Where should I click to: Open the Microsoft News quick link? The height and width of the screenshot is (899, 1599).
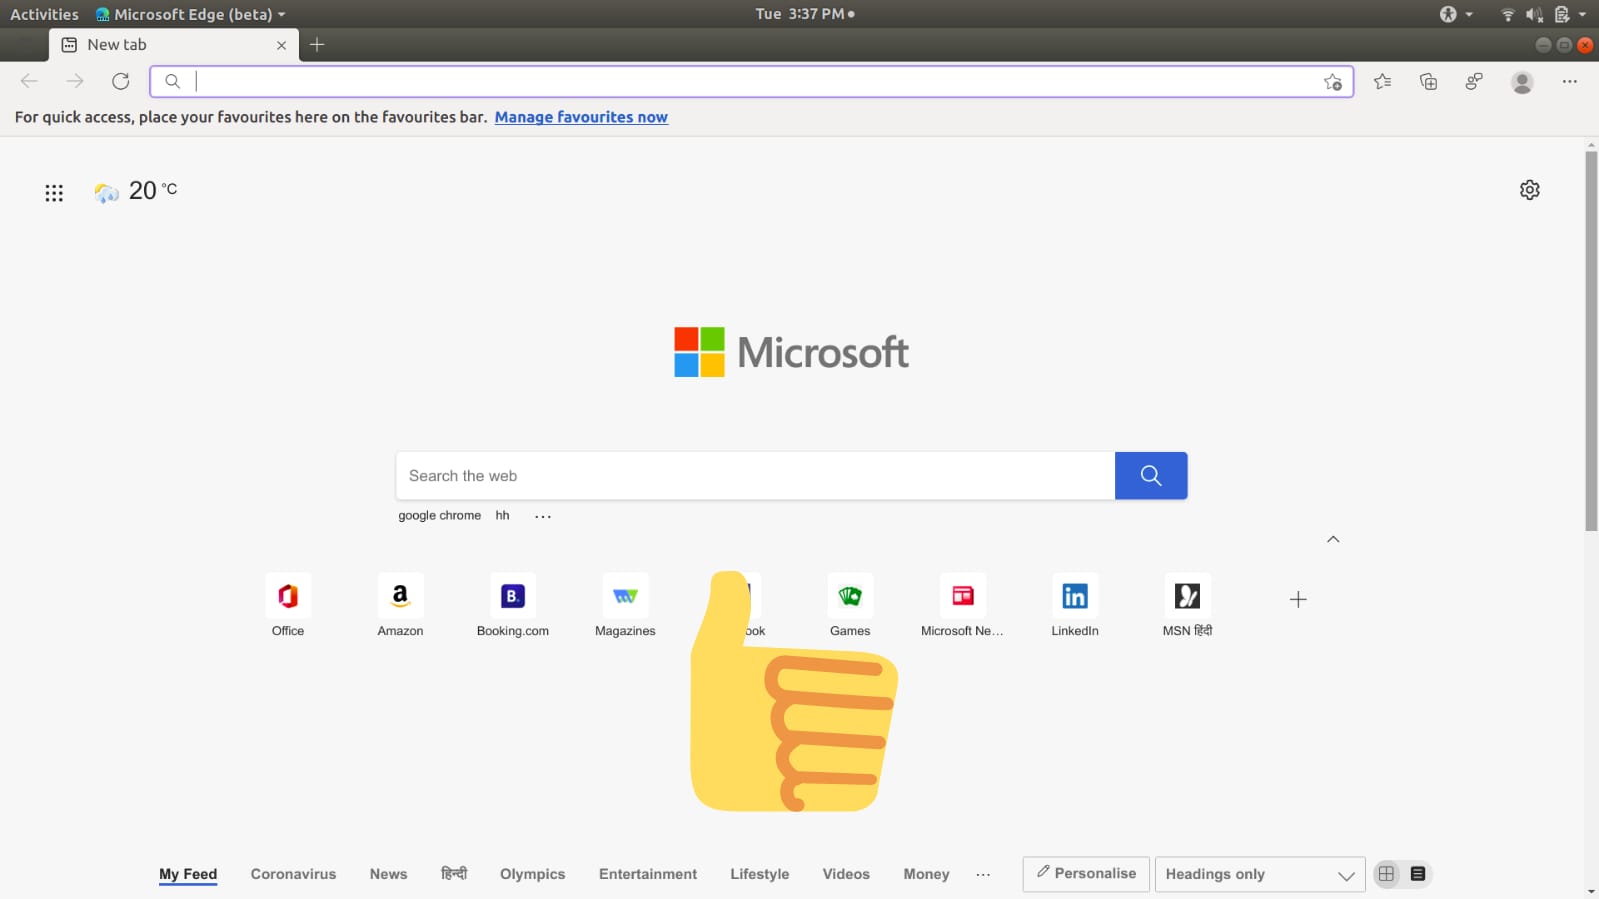(x=962, y=606)
